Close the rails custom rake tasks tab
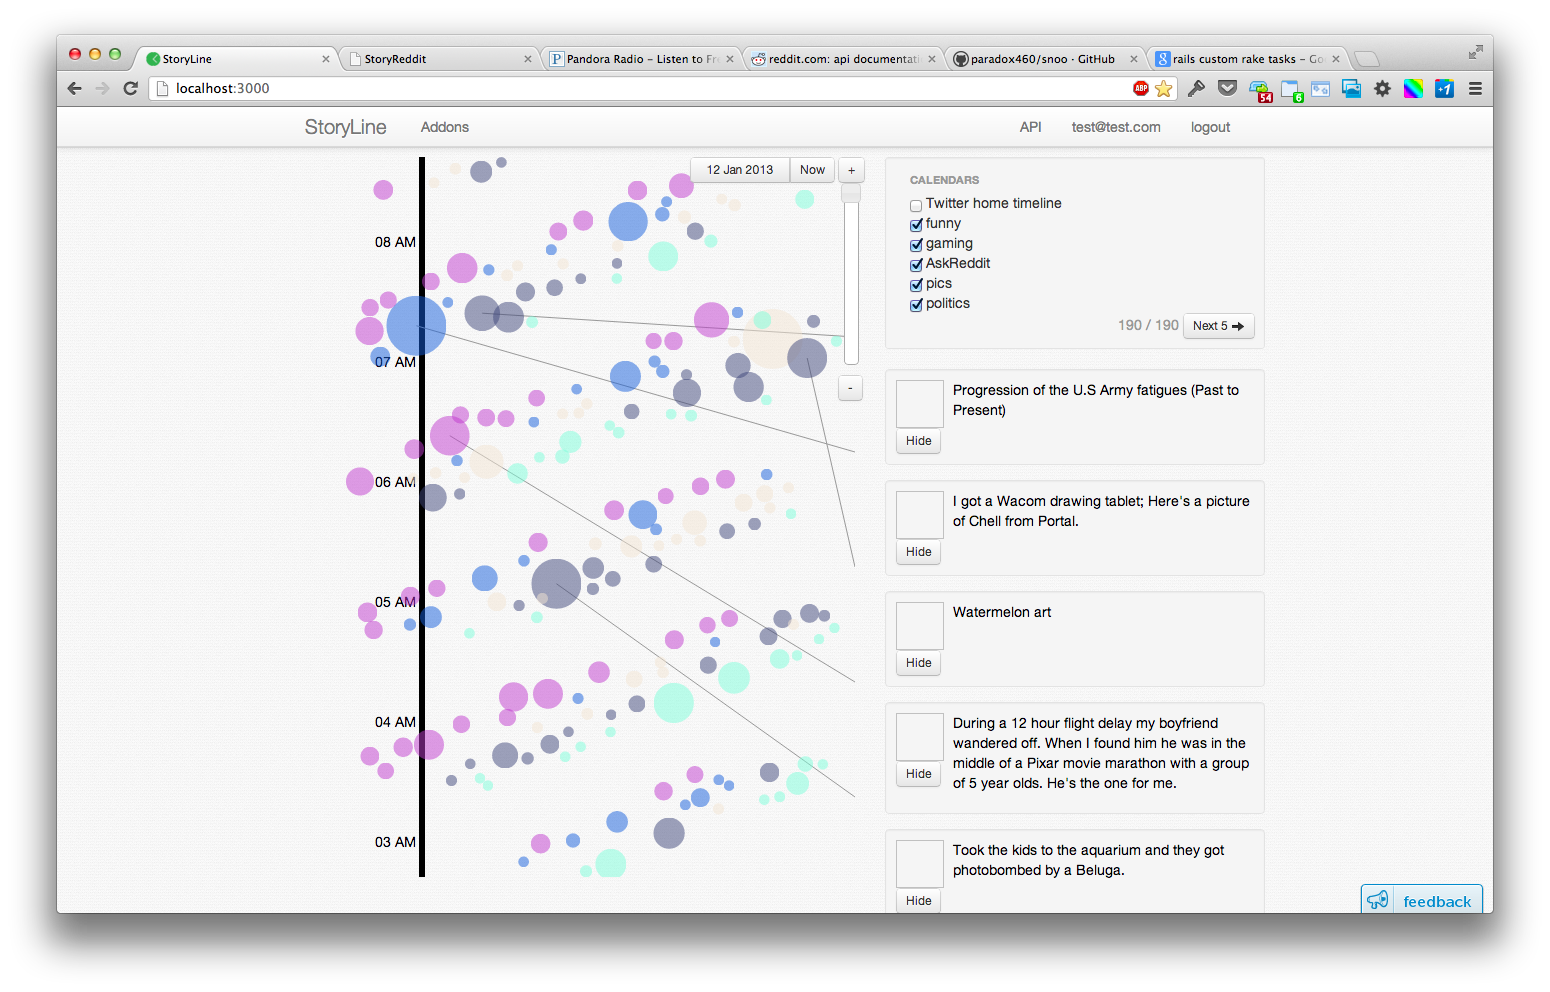This screenshot has width=1550, height=992. [x=1336, y=59]
